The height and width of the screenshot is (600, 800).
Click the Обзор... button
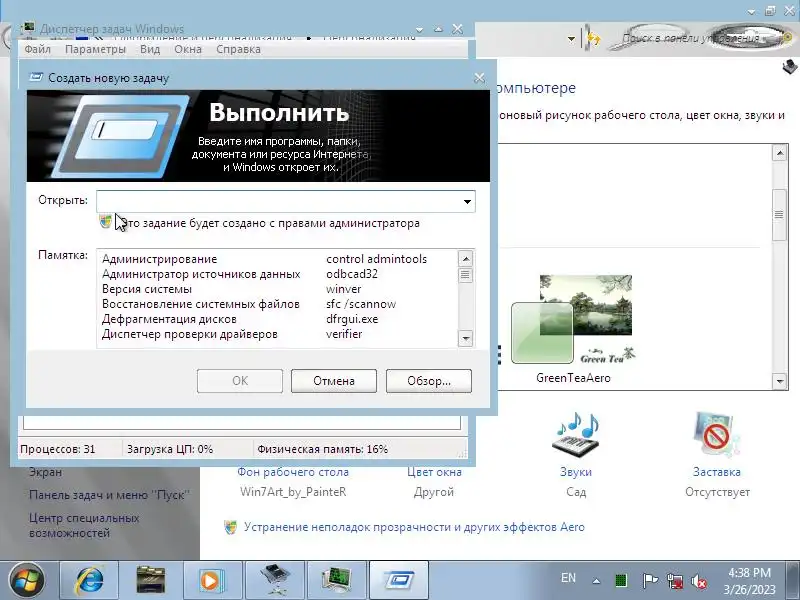[x=429, y=381]
